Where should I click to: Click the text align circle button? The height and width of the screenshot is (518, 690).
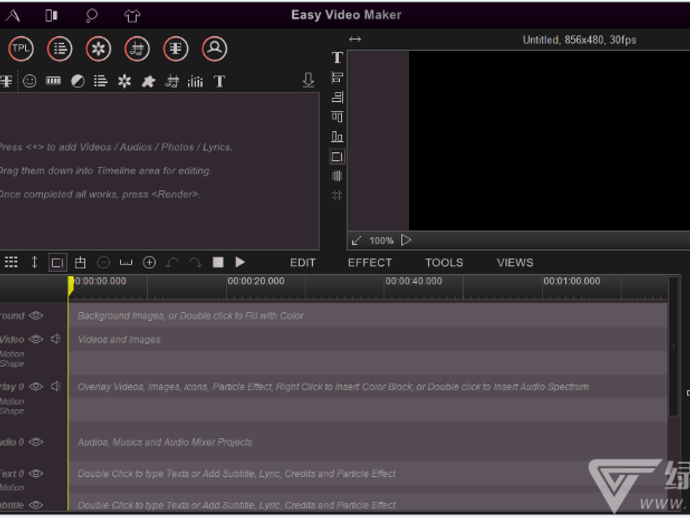click(x=176, y=48)
